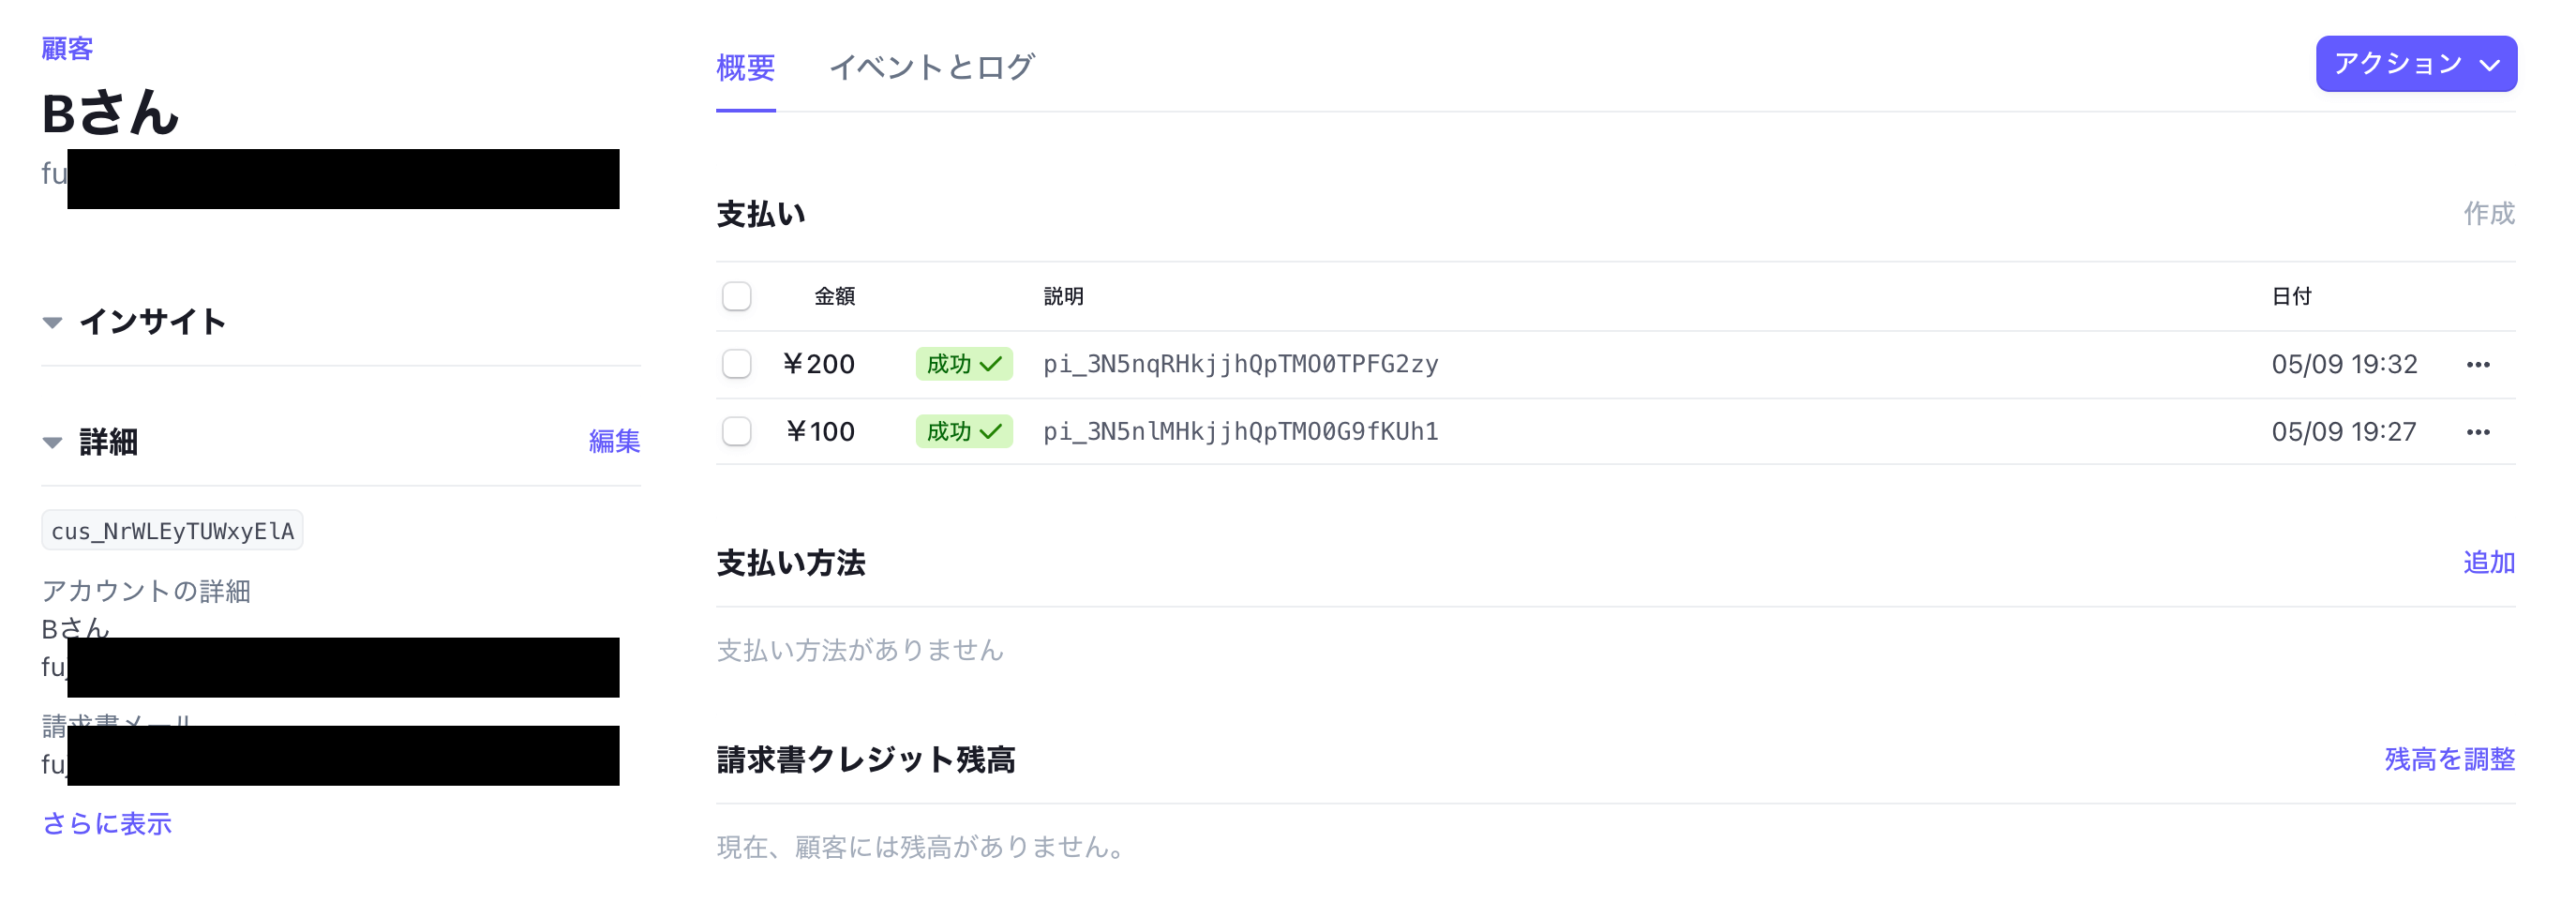Image resolution: width=2576 pixels, height=902 pixels.
Task: Open the アクション dropdown button
Action: (x=2415, y=64)
